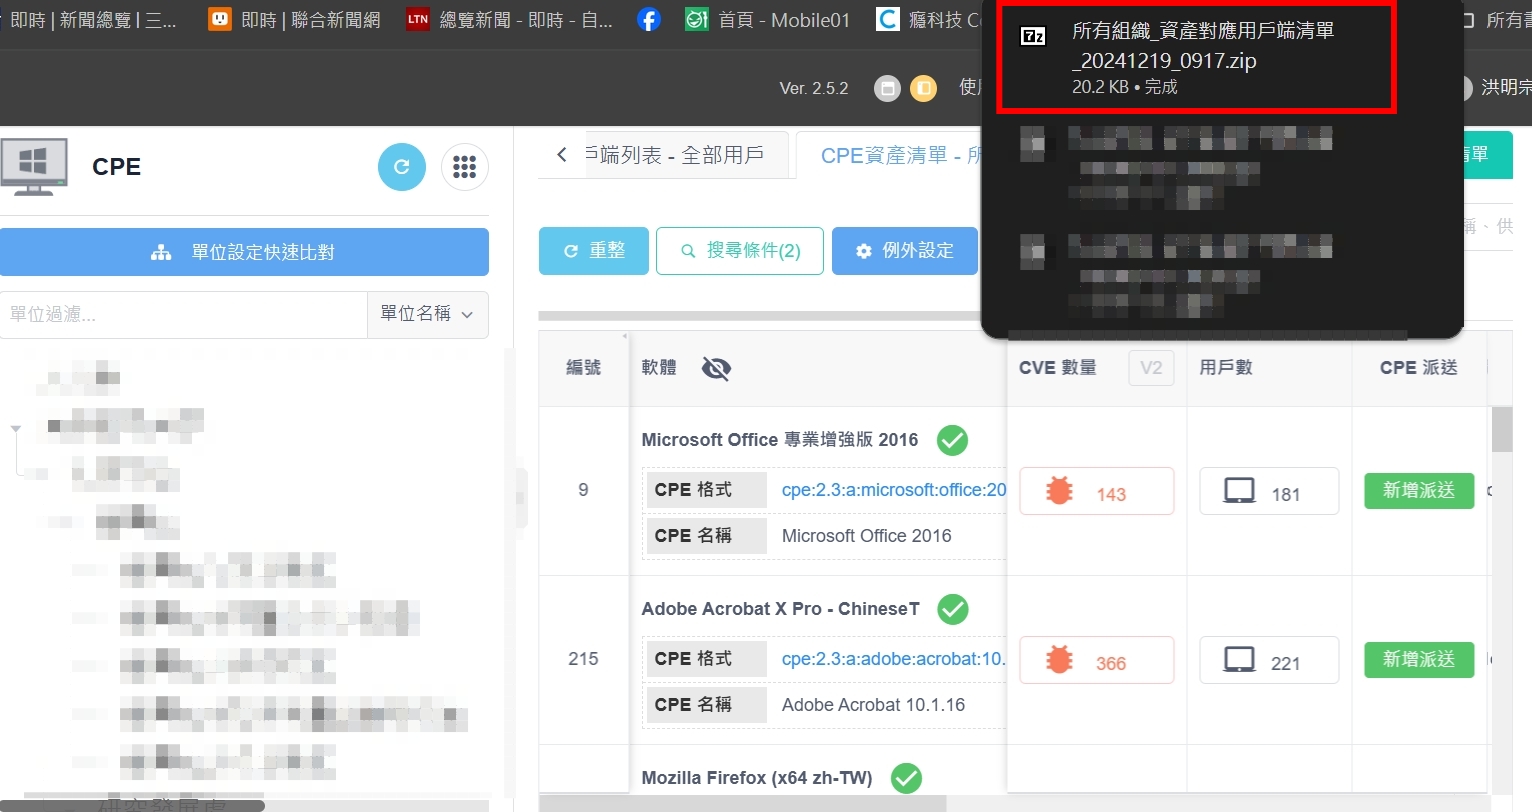Viewport: 1532px width, 812px height.
Task: Click the left chevron to scroll tabs back
Action: coord(561,155)
